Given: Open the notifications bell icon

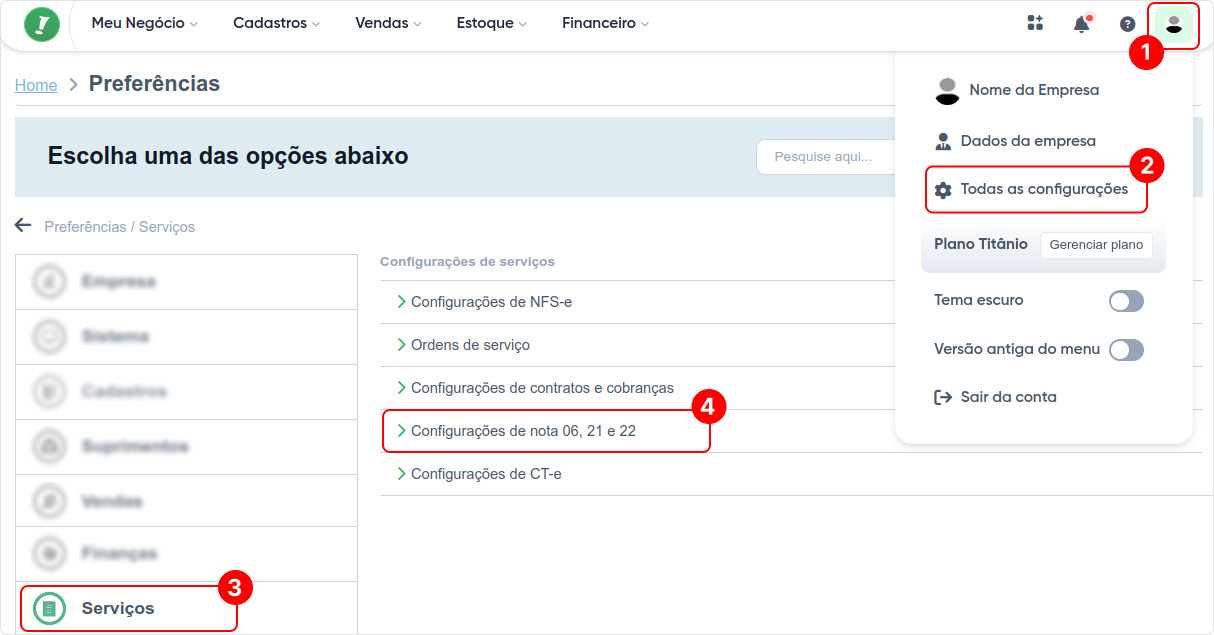Looking at the screenshot, I should (x=1081, y=24).
